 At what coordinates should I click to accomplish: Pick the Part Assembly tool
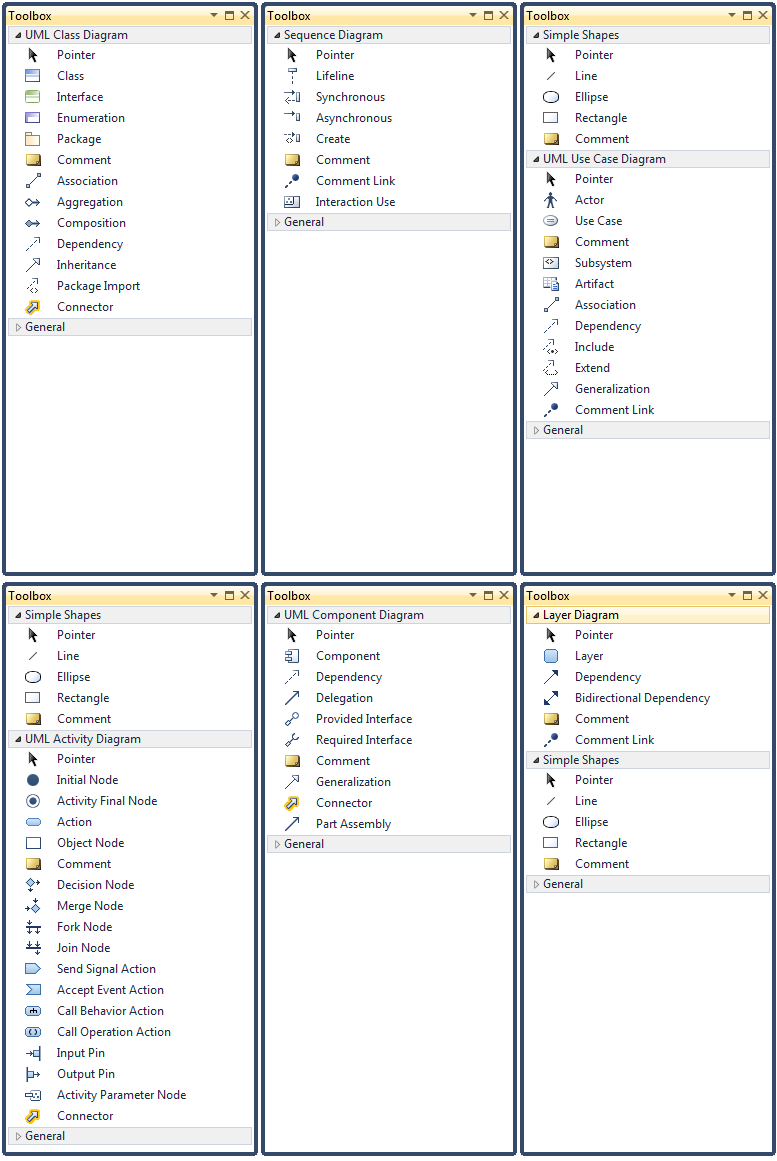tap(353, 824)
